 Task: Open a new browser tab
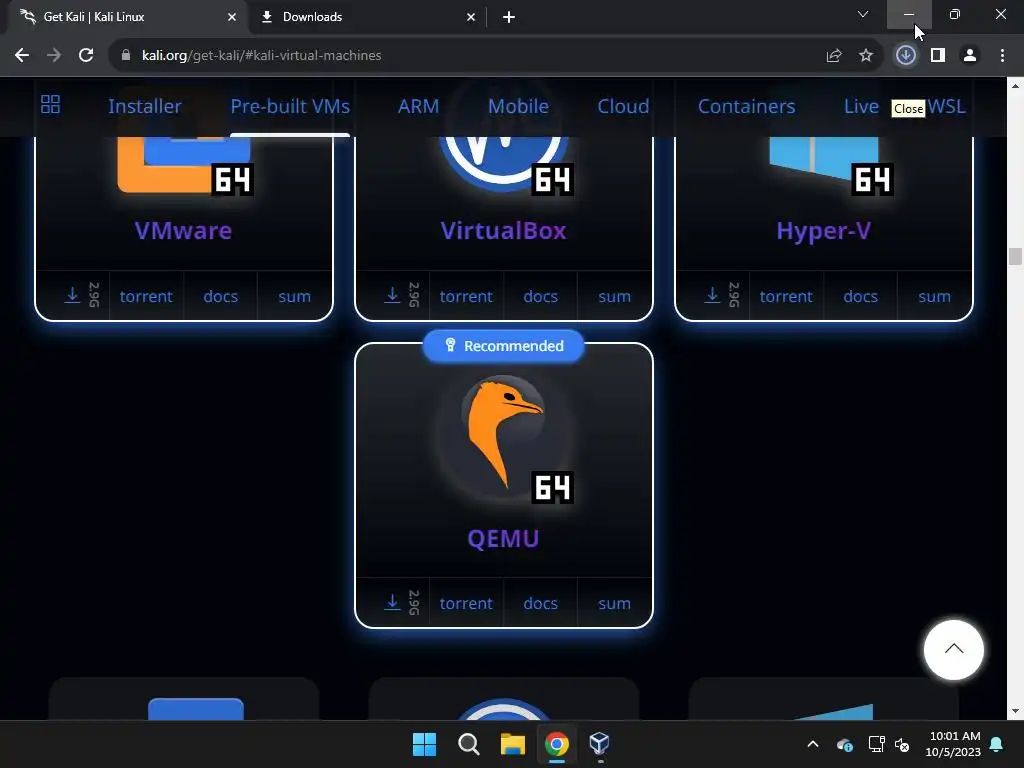point(509,17)
